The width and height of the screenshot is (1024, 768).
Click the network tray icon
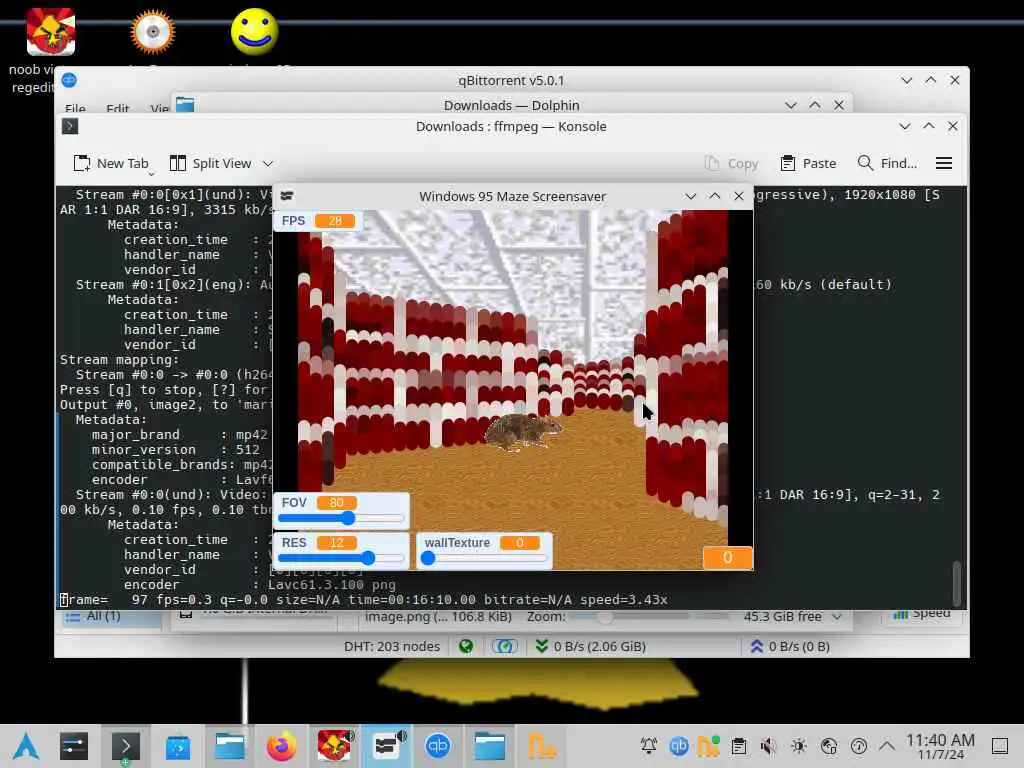click(x=829, y=746)
